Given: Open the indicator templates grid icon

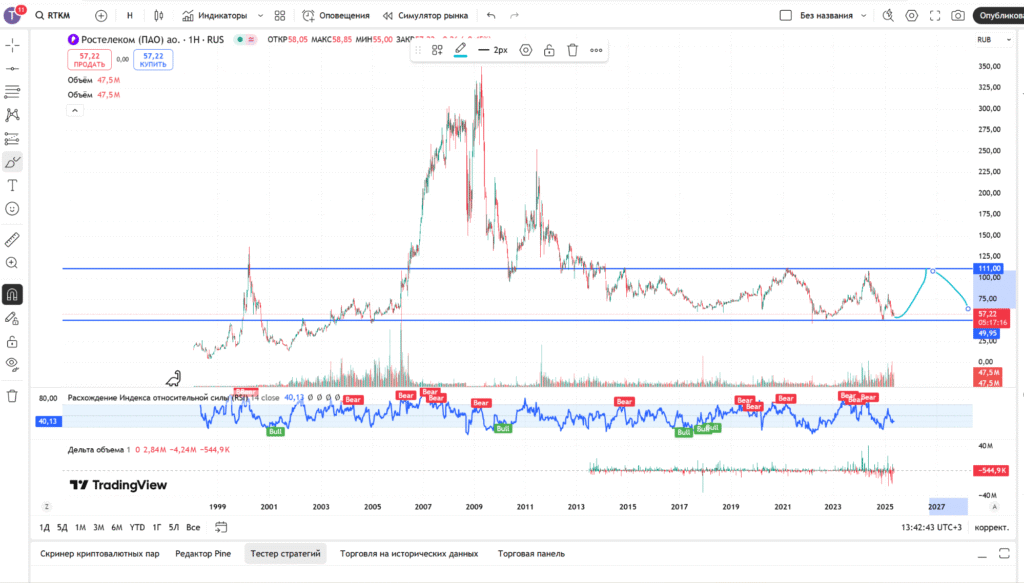Looking at the screenshot, I should point(280,15).
